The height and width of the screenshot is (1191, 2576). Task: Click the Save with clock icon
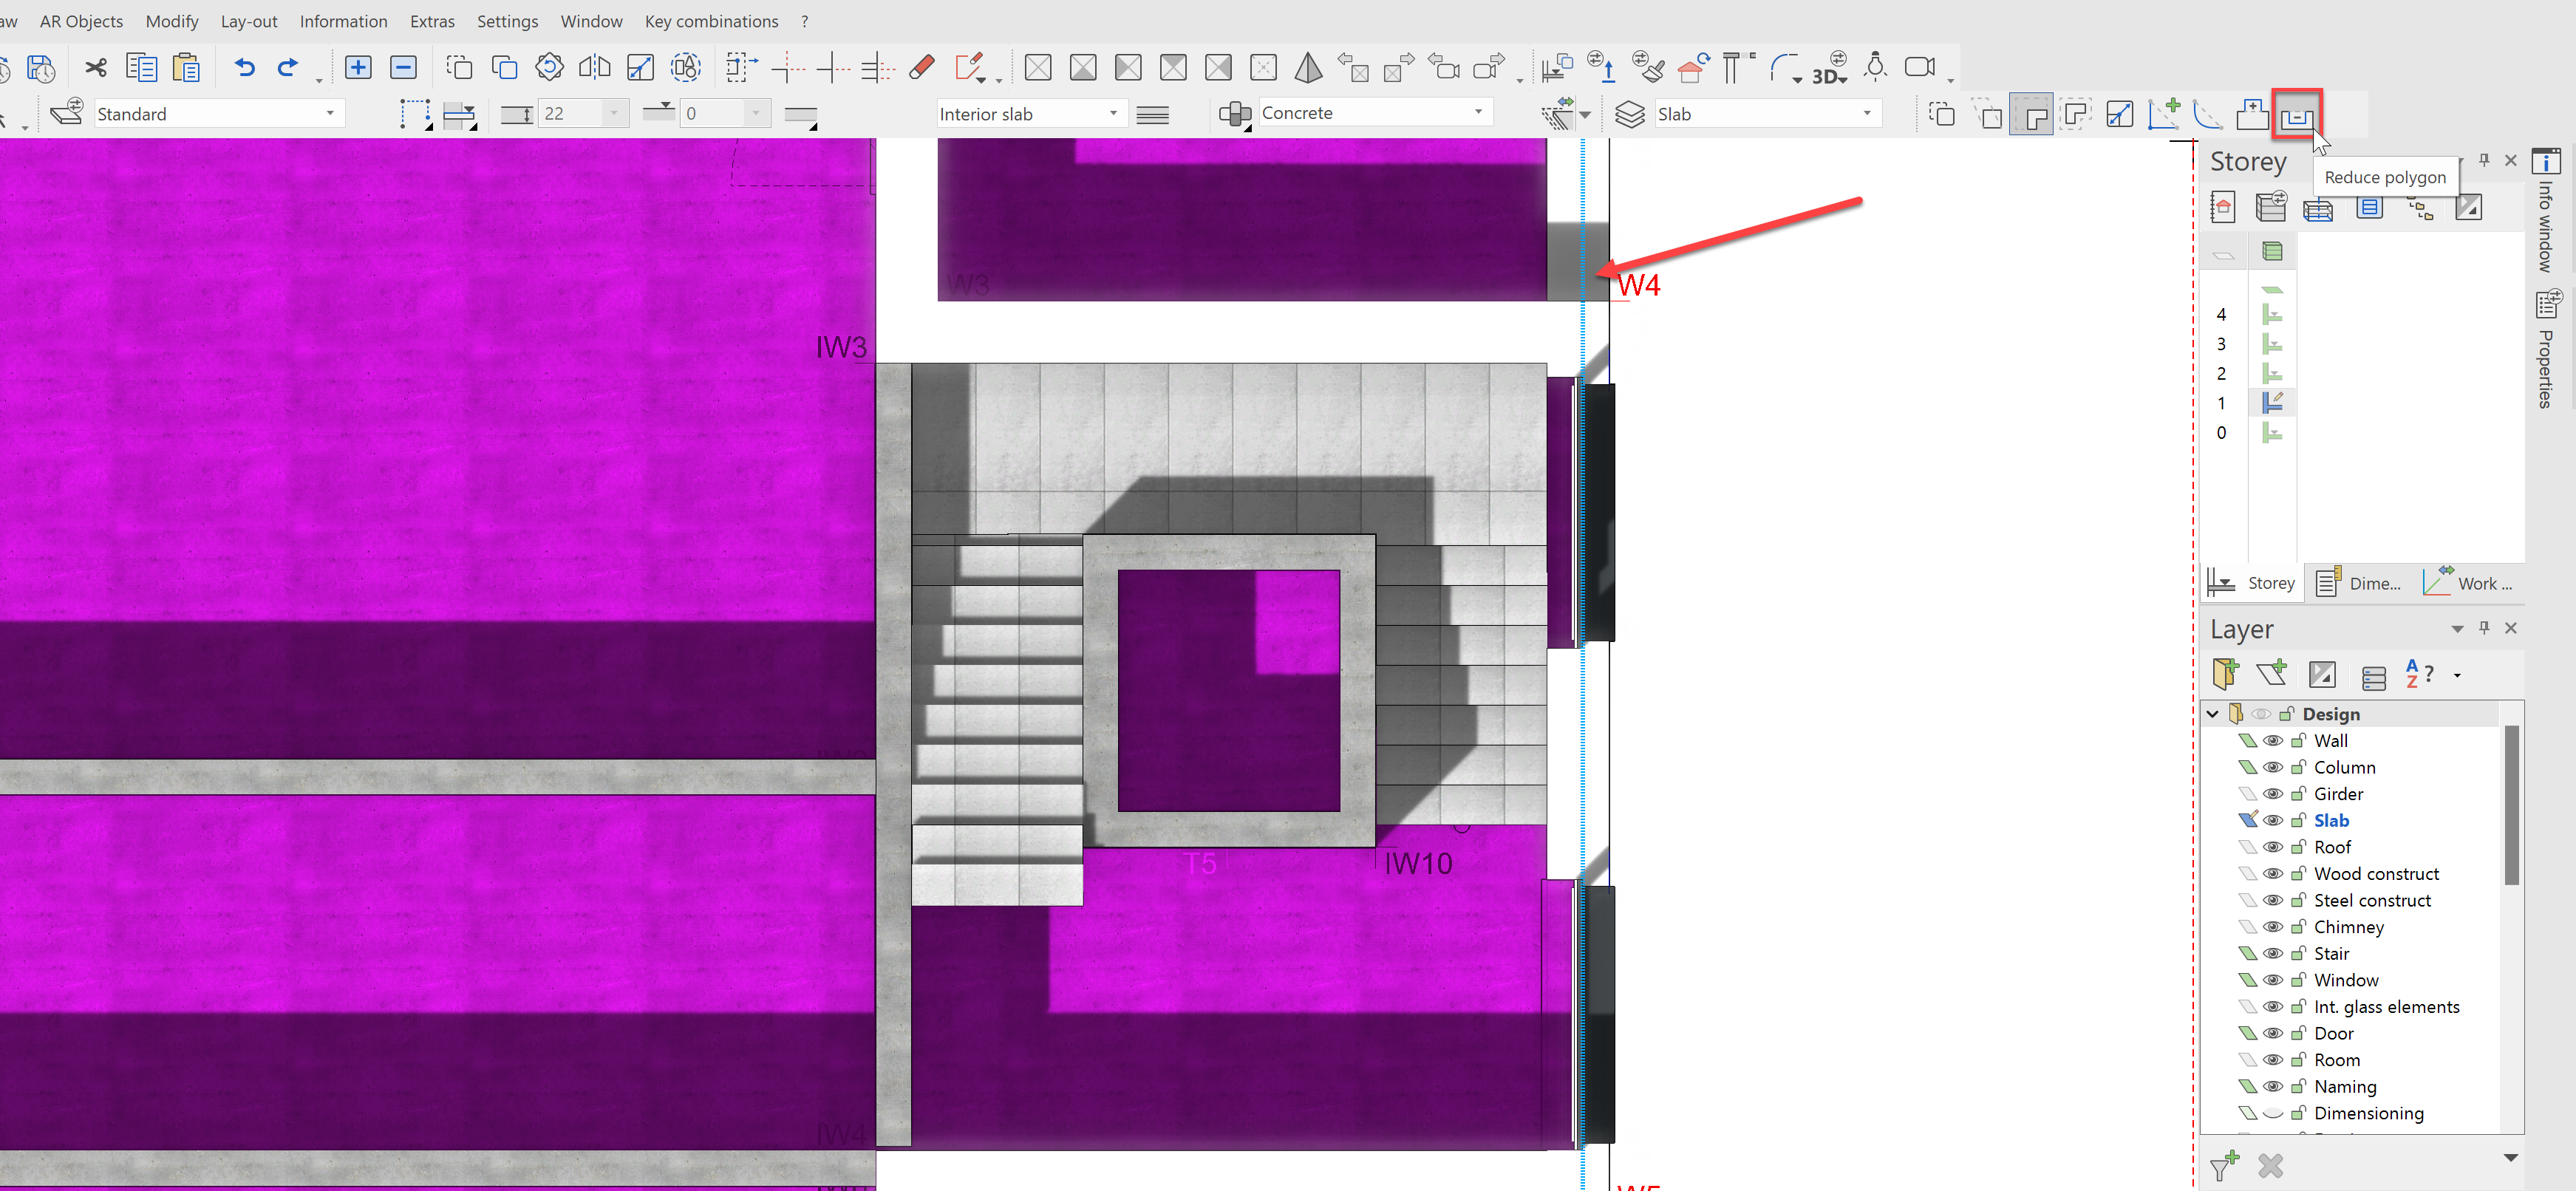(x=41, y=68)
